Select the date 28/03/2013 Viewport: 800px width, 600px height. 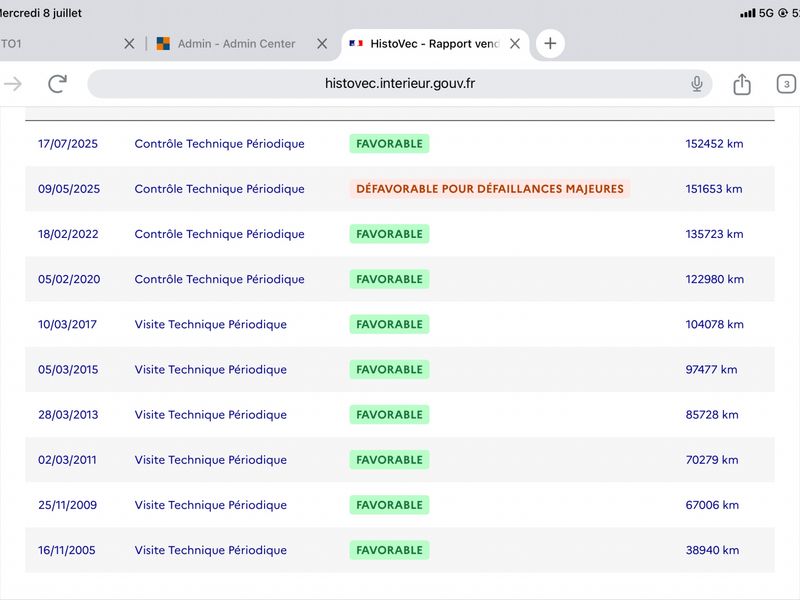68,415
